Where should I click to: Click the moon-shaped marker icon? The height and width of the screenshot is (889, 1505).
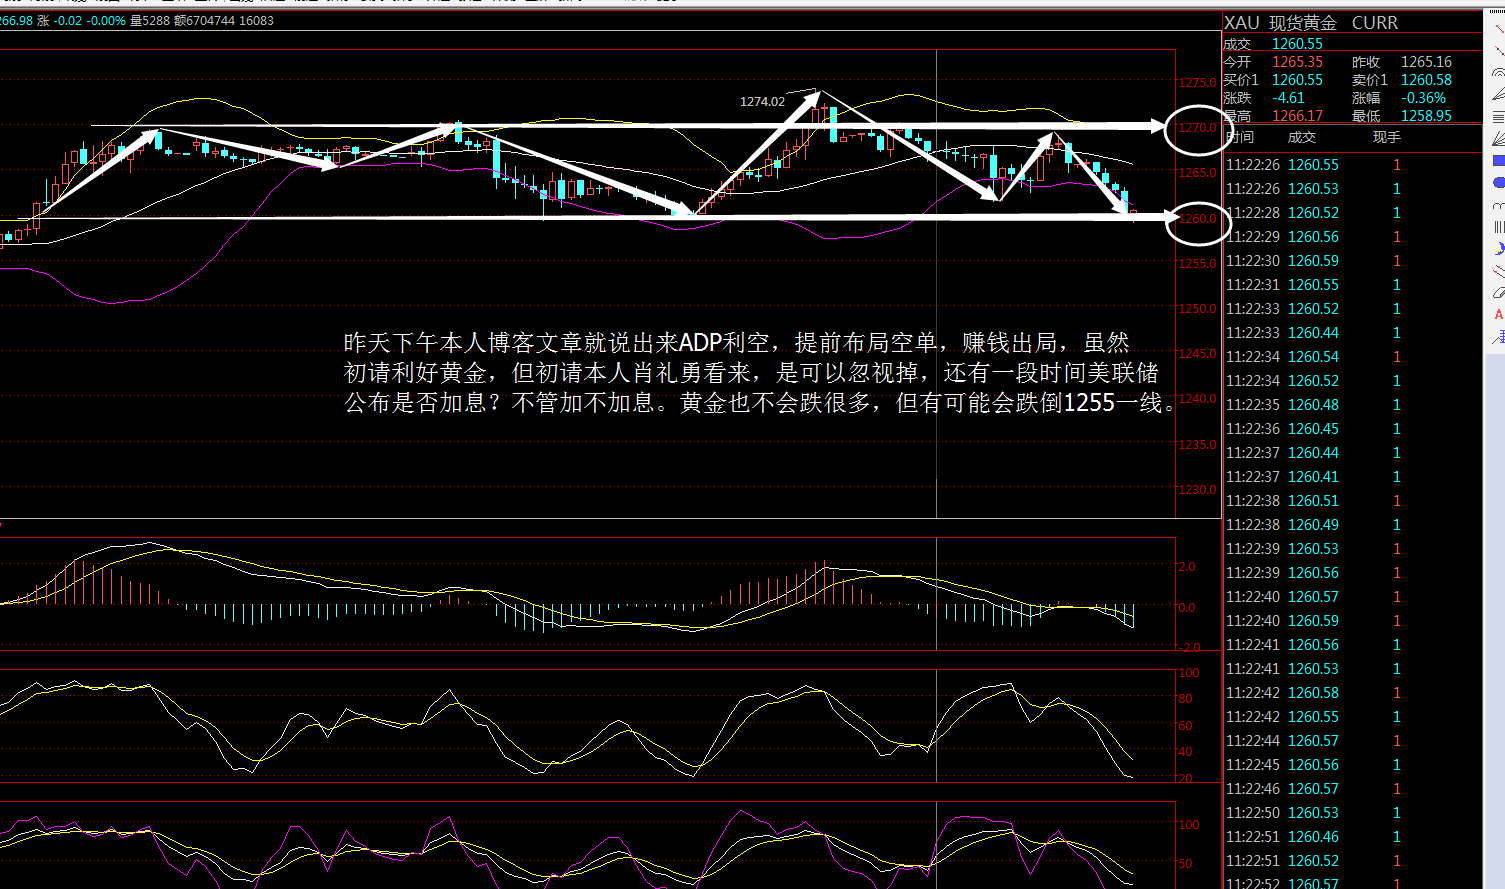(x=1498, y=249)
